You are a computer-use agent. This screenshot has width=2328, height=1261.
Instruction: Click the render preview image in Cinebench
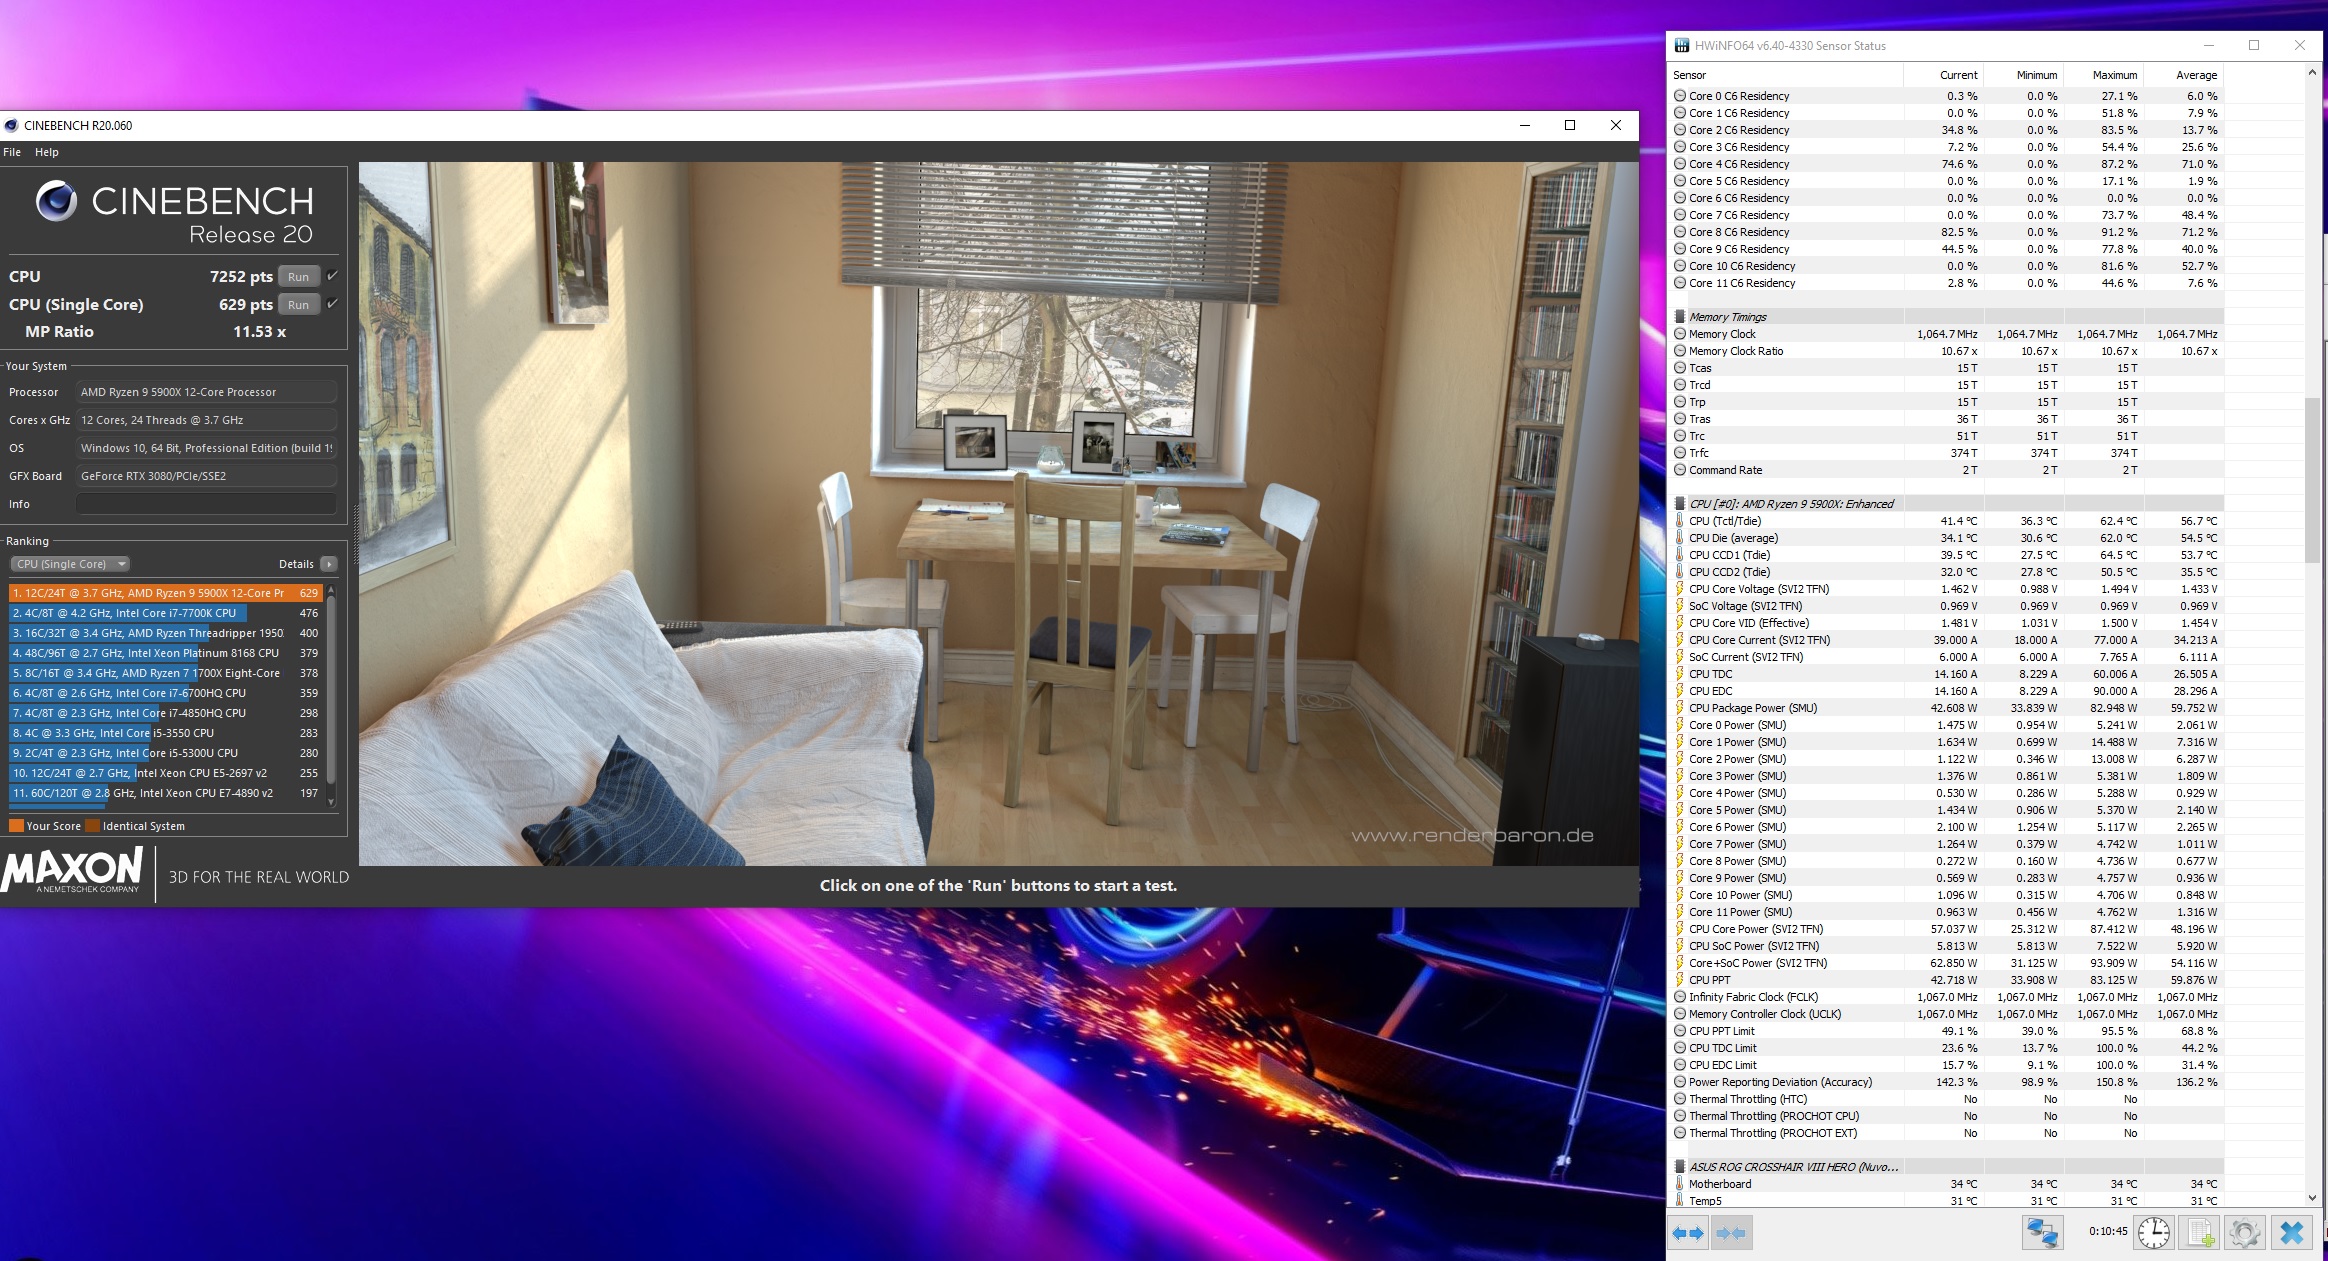[998, 513]
